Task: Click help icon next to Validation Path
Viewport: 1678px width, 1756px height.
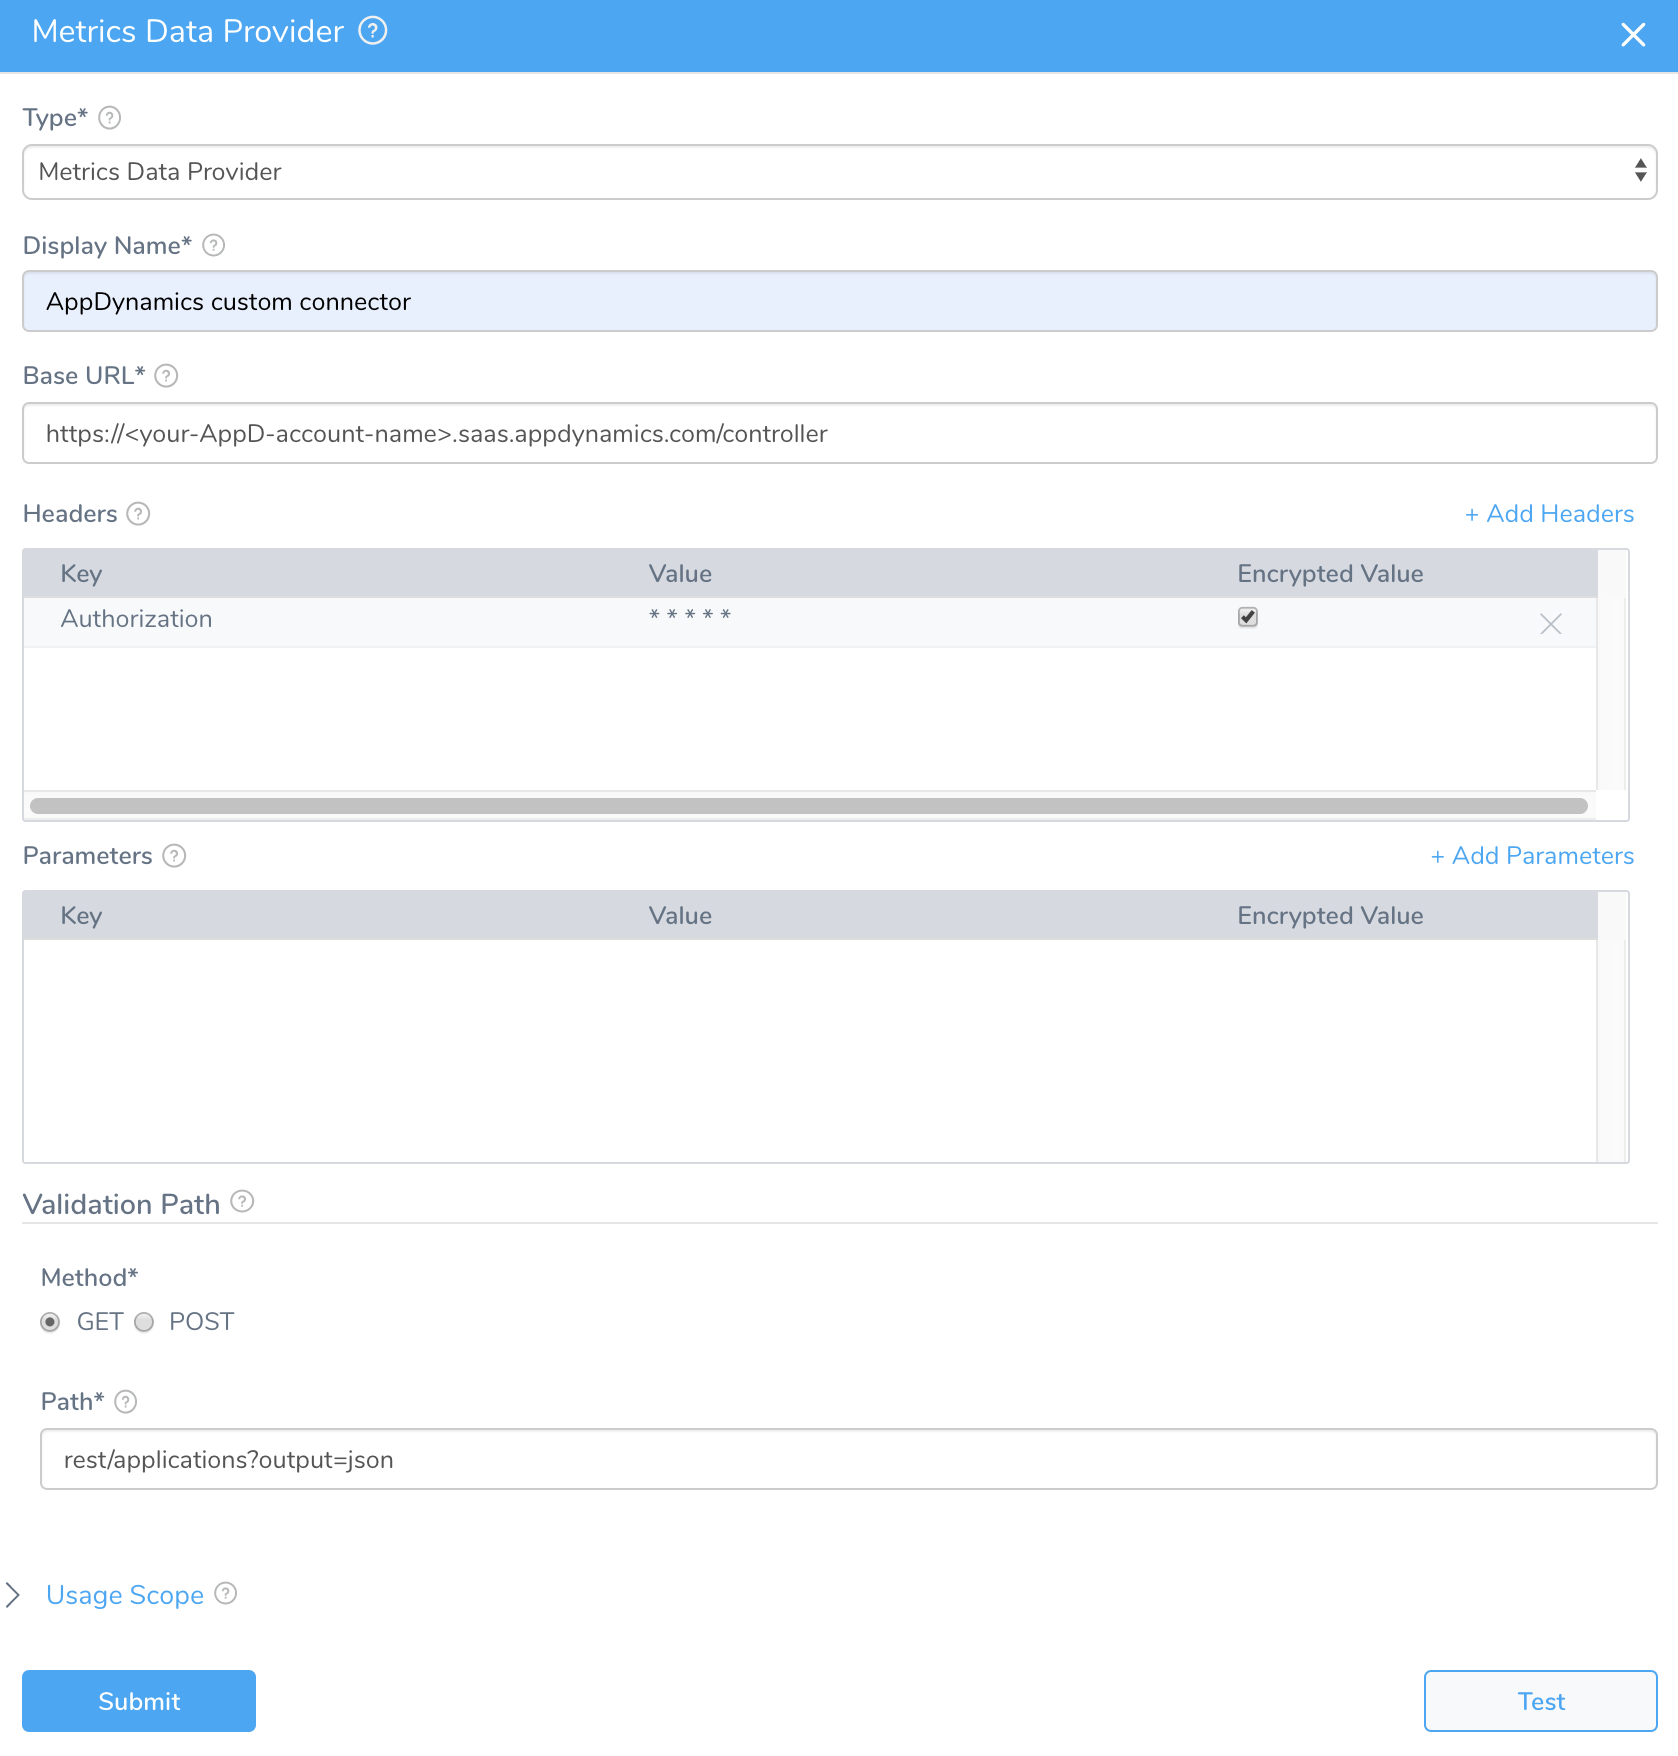Action: pos(242,1201)
